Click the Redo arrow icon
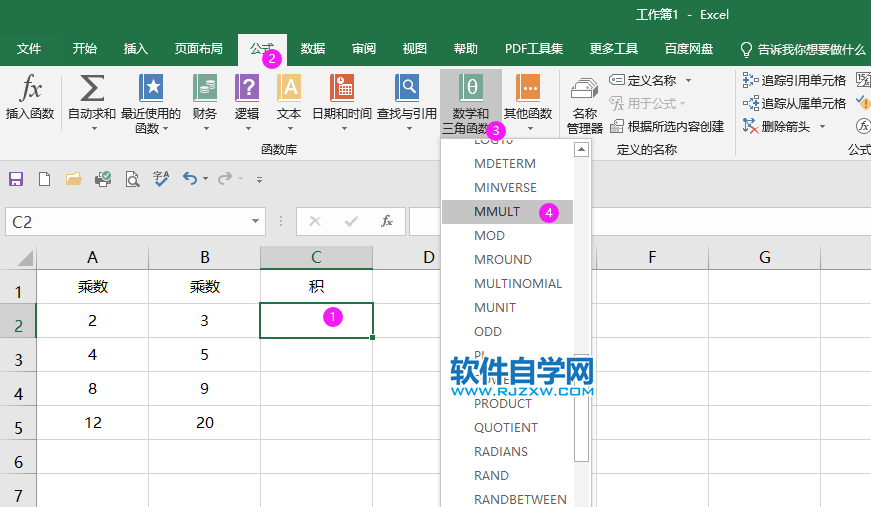The width and height of the screenshot is (871, 507). pyautogui.click(x=225, y=179)
